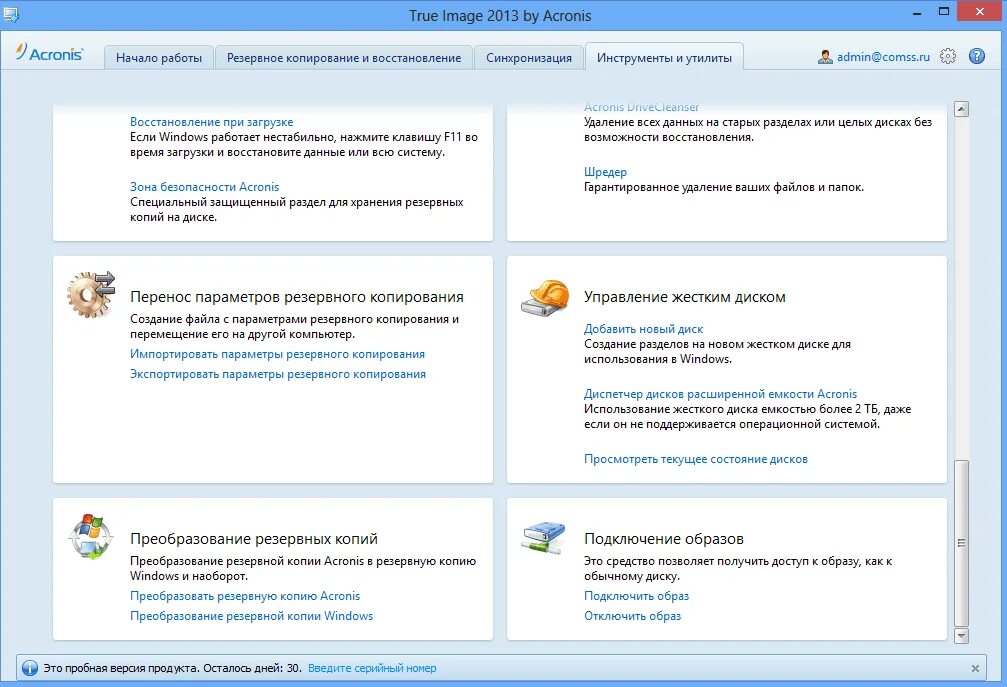Click the backup conversion Windows icon
Screen dimensions: 1007x687
tap(91, 536)
